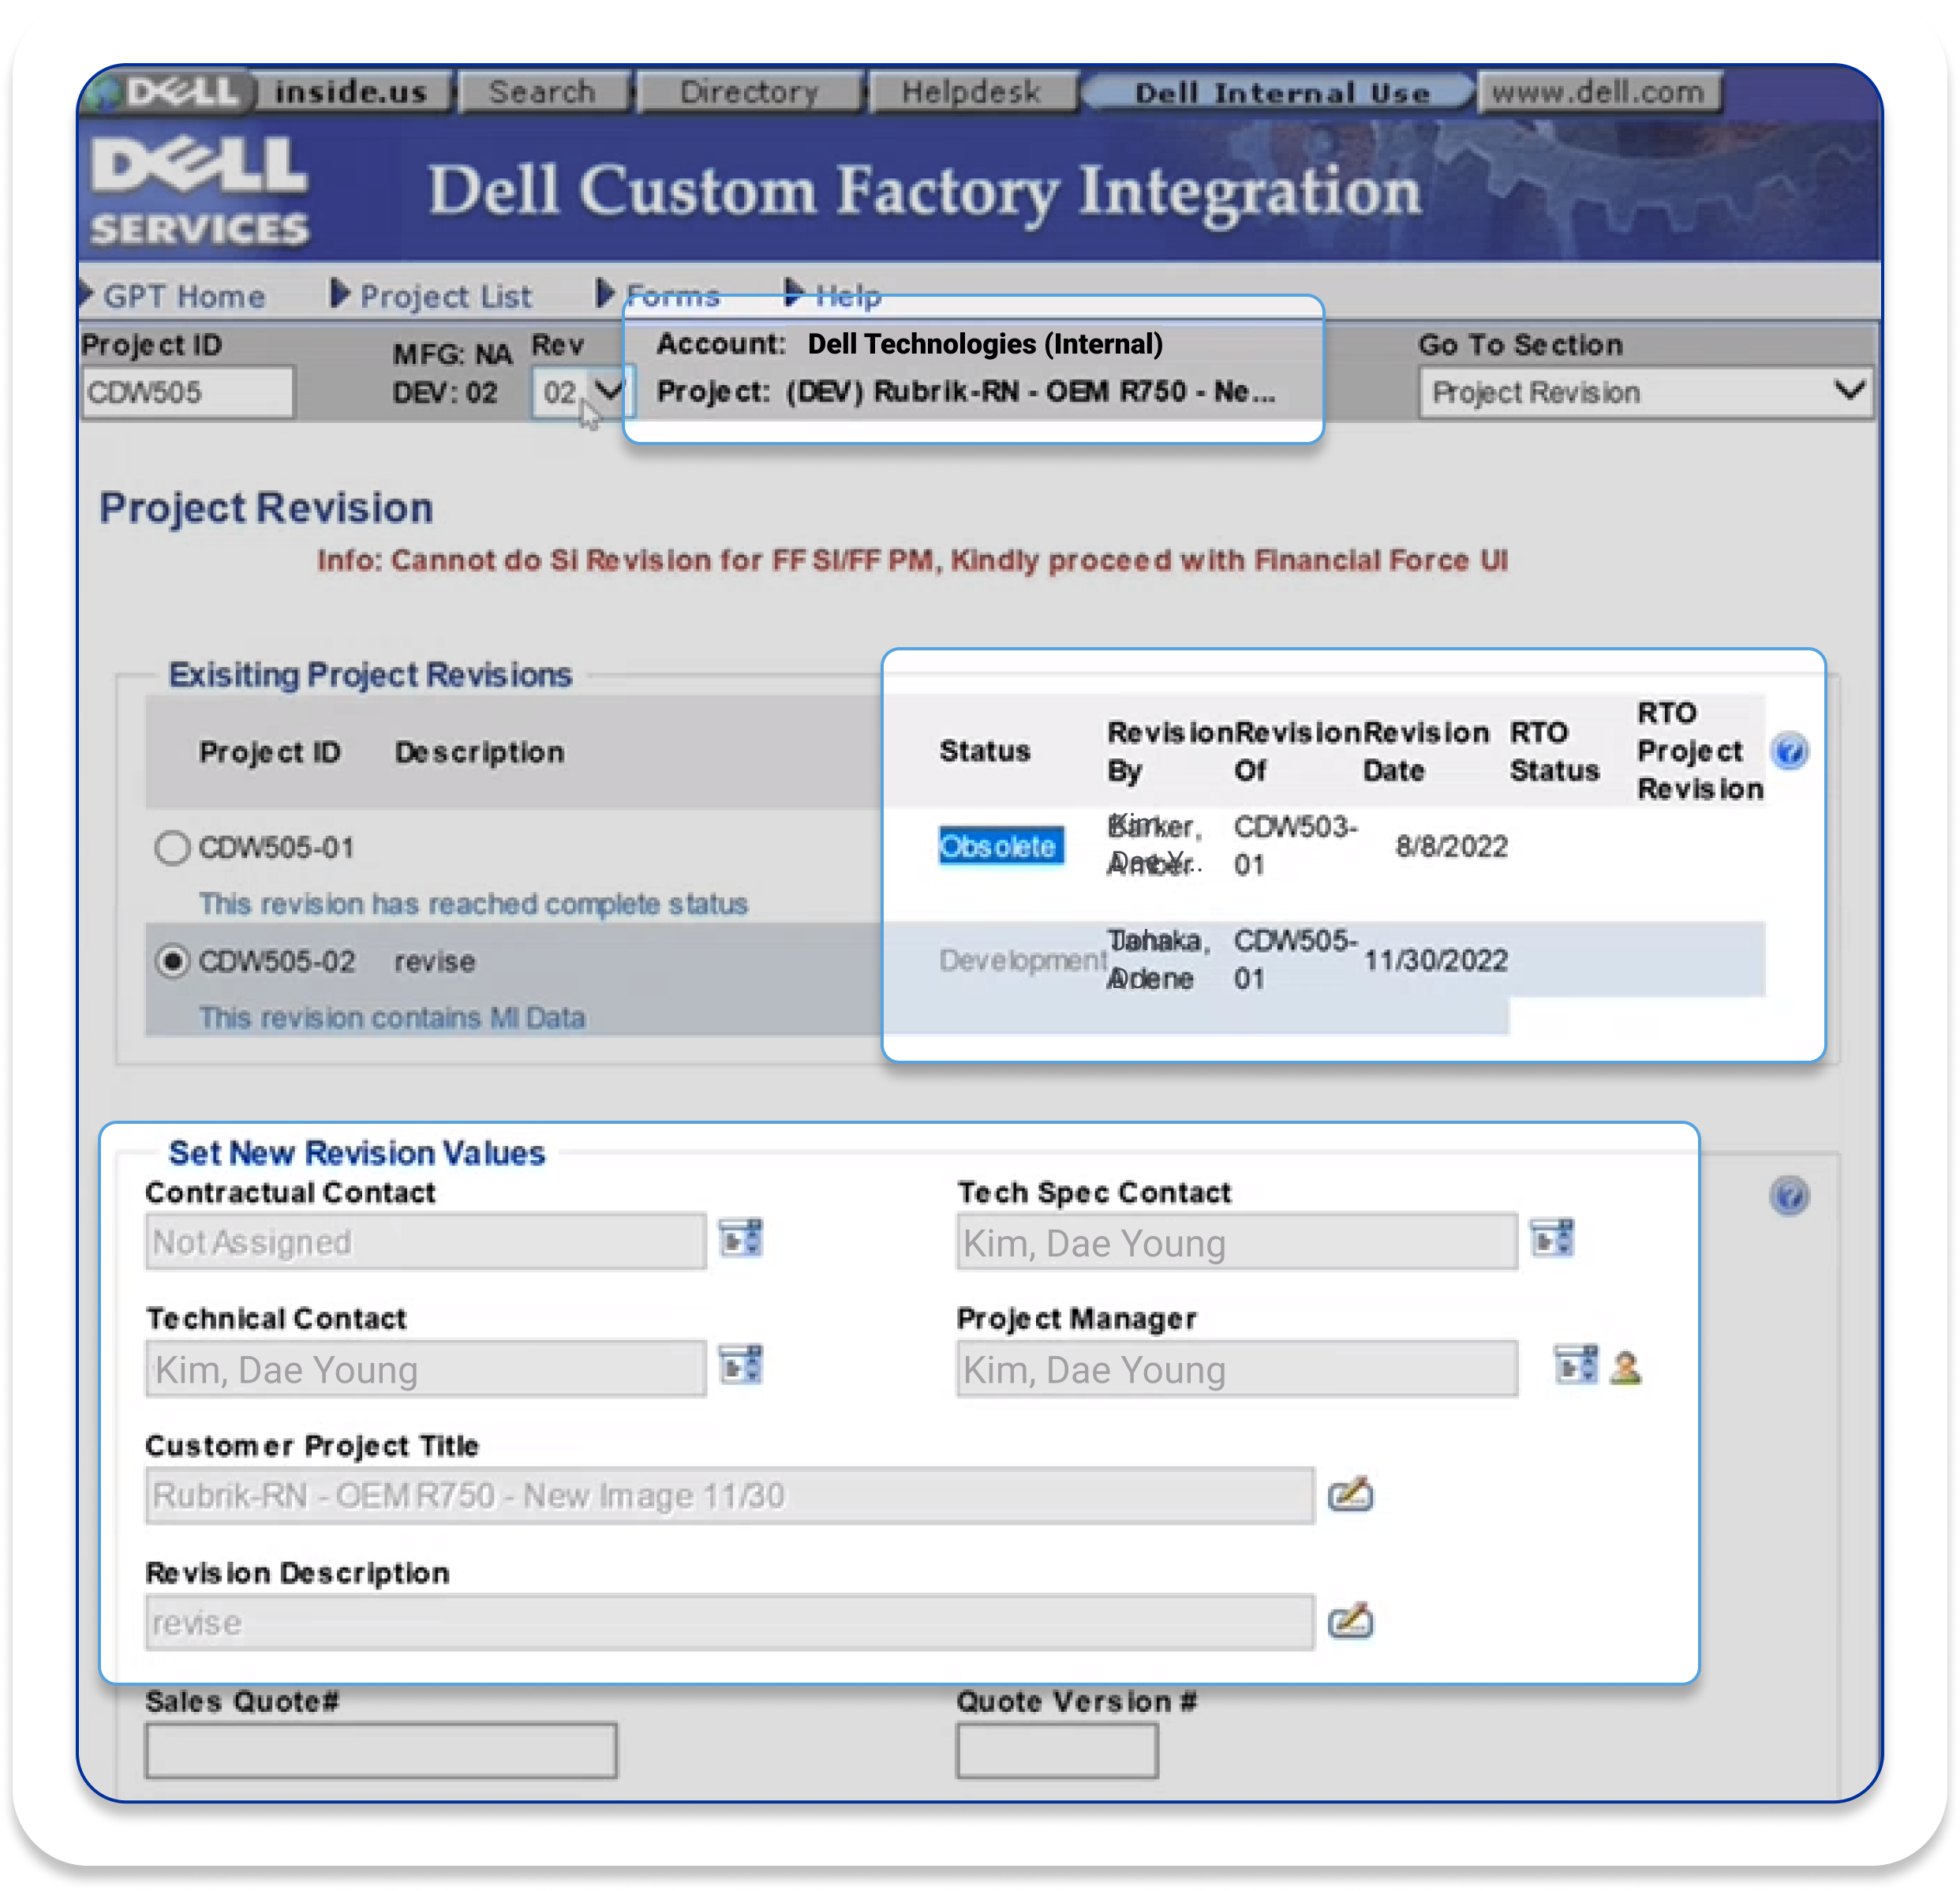1960x1891 pixels.
Task: Click the CDW505-01 Revision Of cell
Action: tap(1295, 959)
